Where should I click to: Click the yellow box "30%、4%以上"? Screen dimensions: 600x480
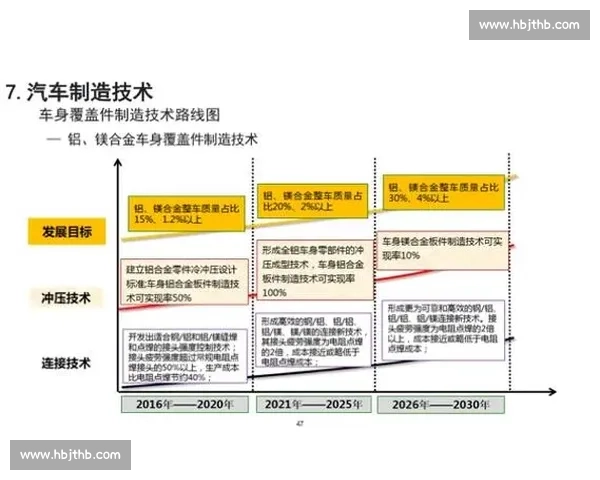(x=444, y=192)
